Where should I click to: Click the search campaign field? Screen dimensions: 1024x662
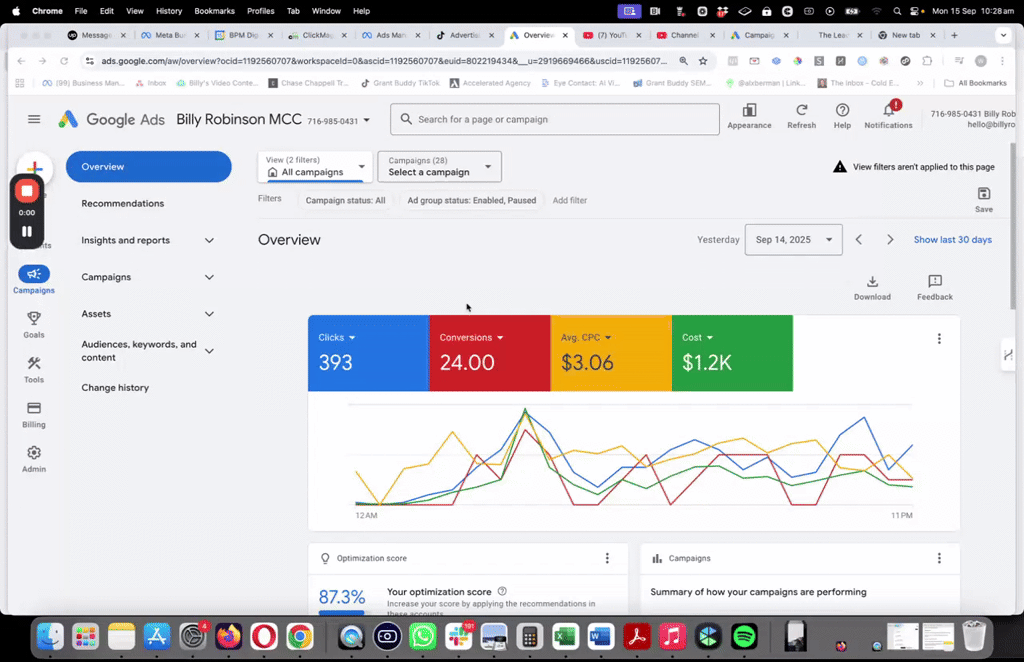coord(554,119)
